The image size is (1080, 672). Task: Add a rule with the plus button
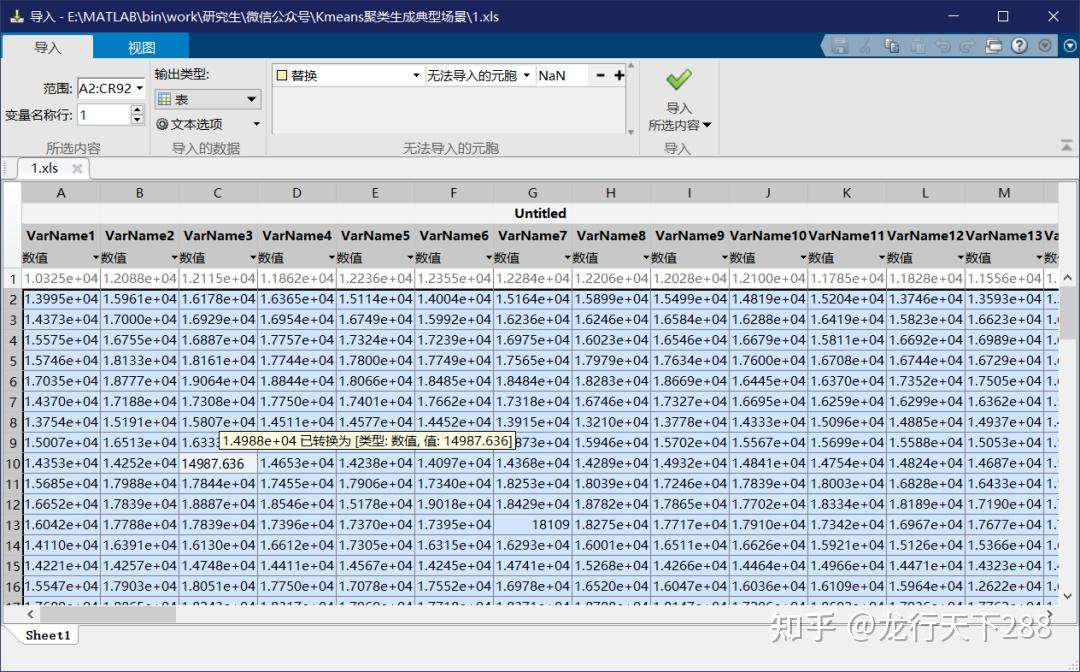click(617, 74)
